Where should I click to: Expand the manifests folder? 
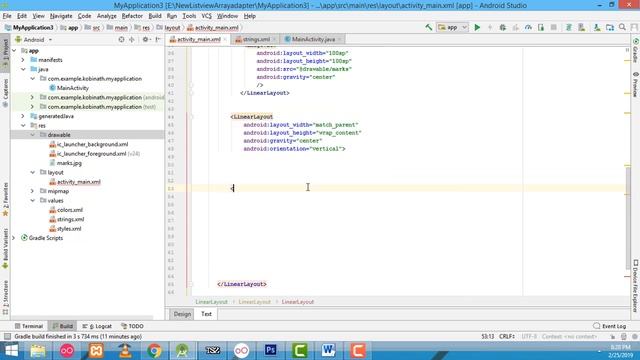tap(23, 60)
